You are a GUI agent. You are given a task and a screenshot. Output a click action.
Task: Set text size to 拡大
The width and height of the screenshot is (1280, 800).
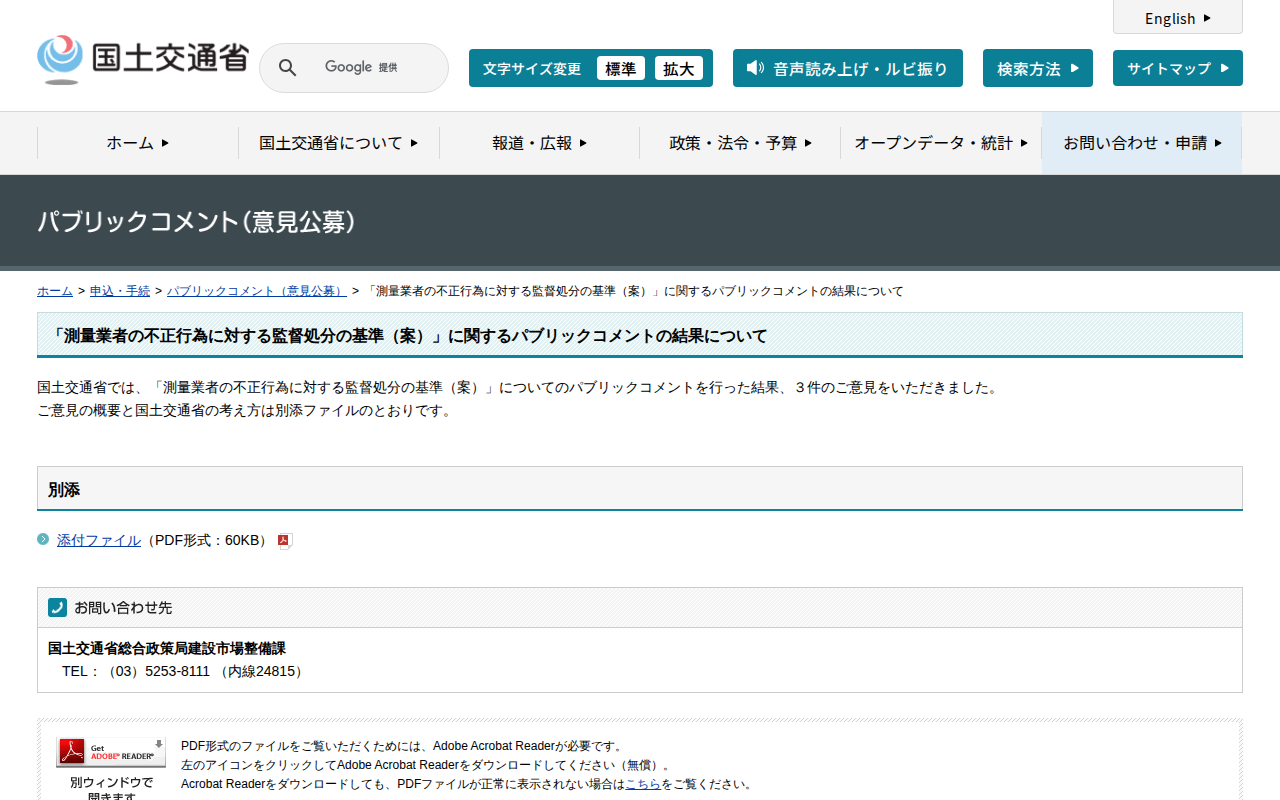(x=679, y=68)
